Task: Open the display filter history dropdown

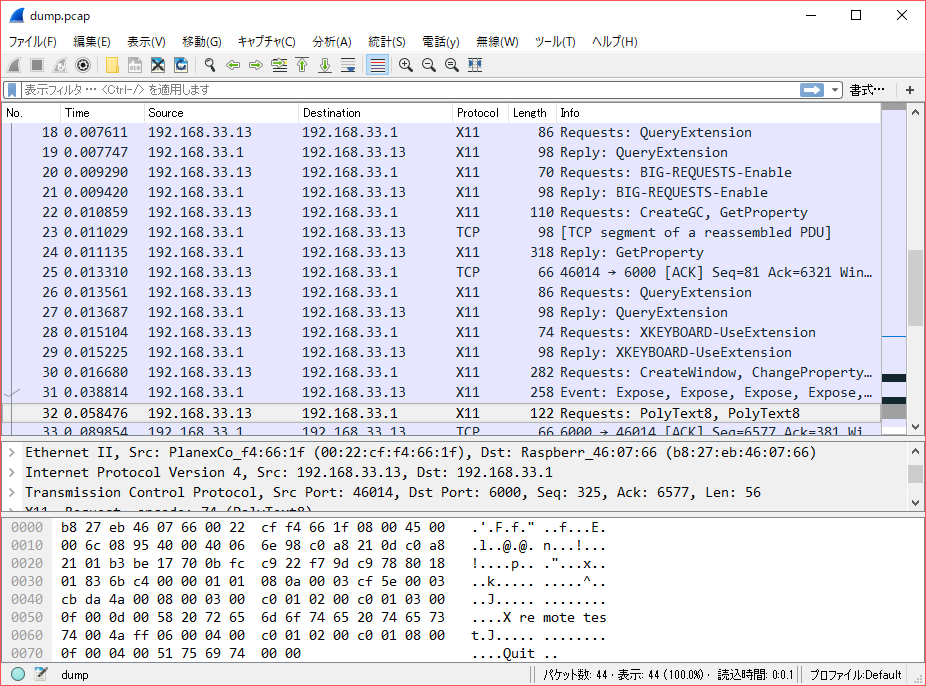Action: [x=835, y=90]
